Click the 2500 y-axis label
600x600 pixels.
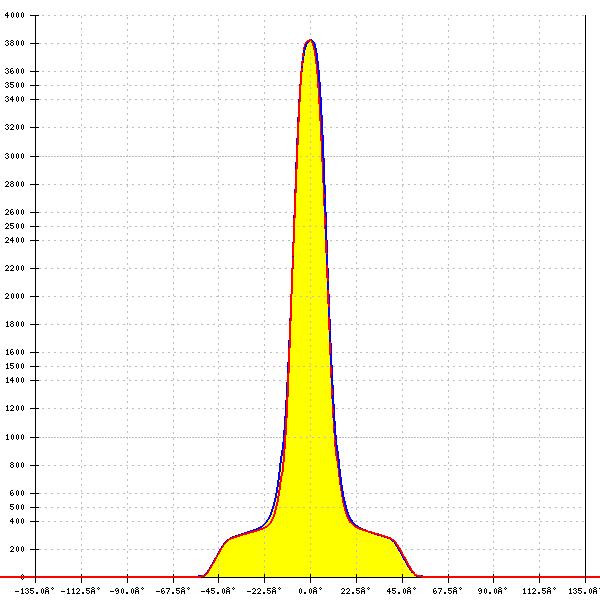pyautogui.click(x=15, y=226)
